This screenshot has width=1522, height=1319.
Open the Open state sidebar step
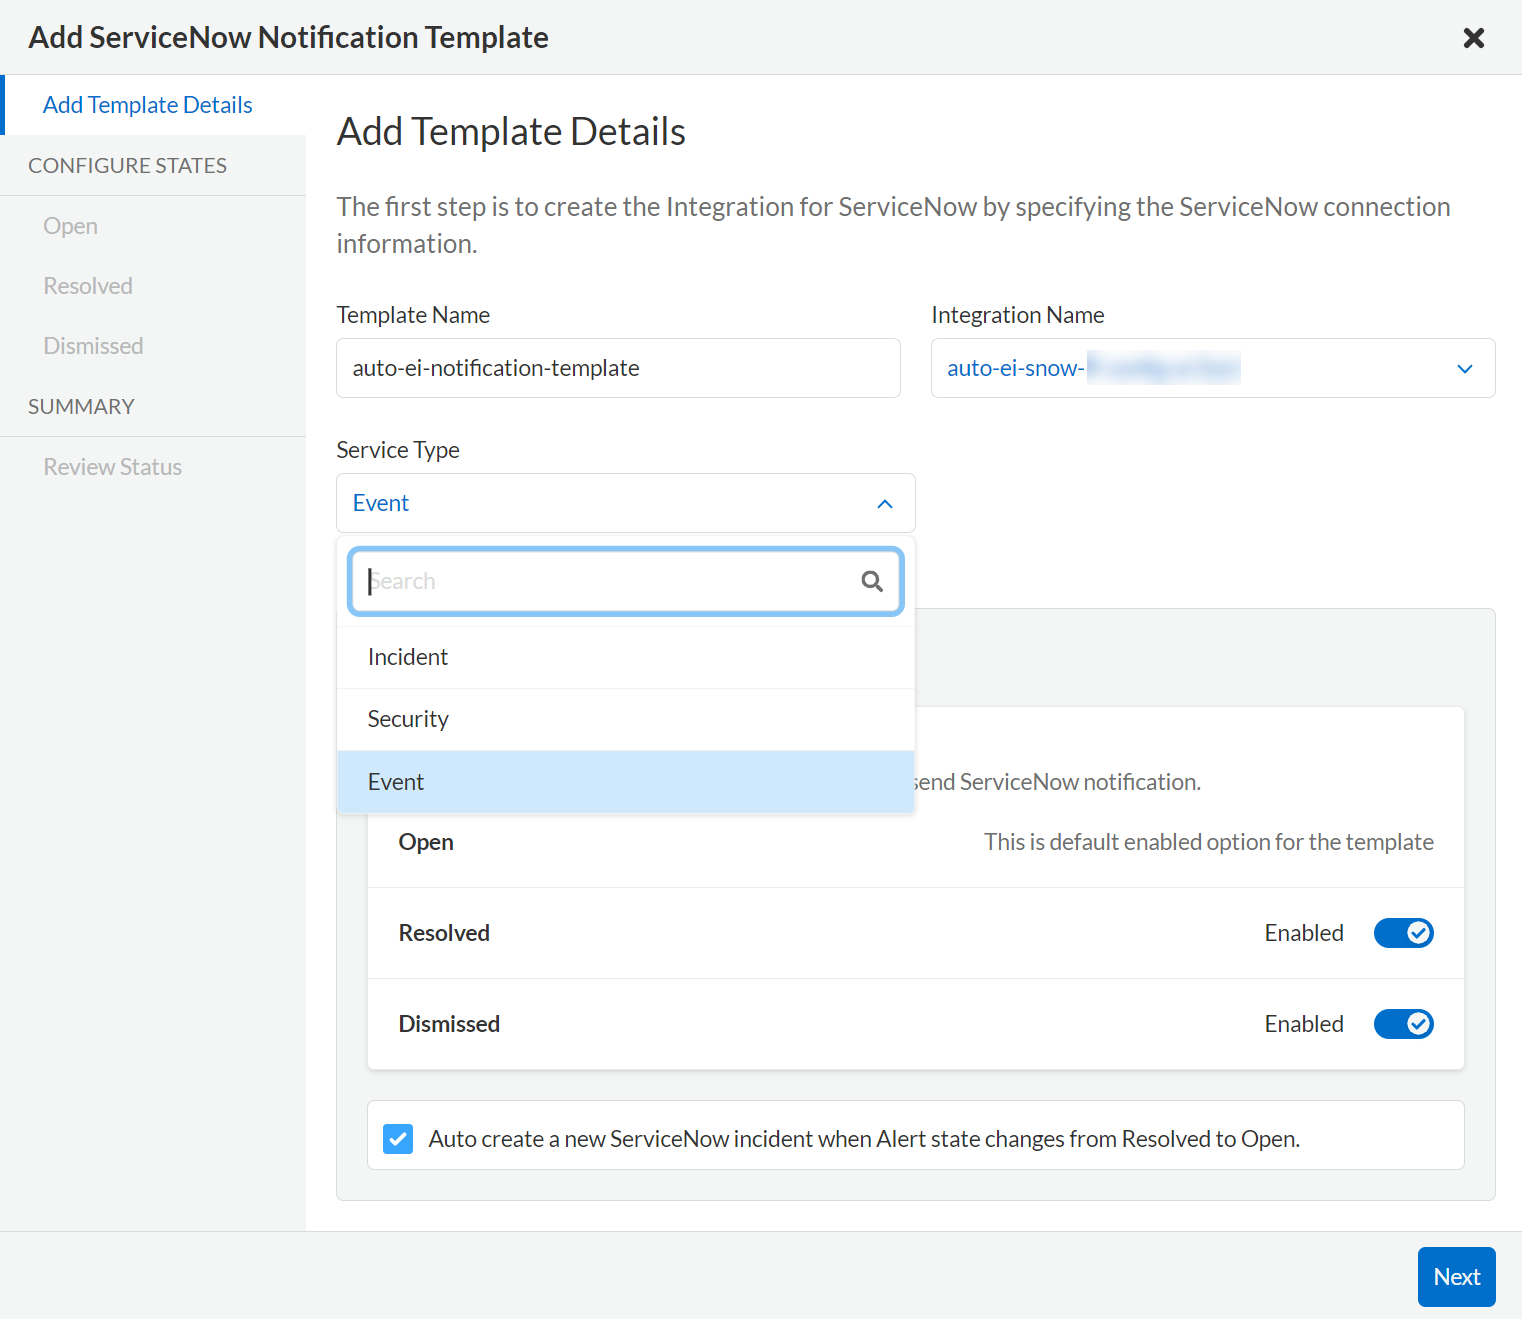pyautogui.click(x=71, y=226)
